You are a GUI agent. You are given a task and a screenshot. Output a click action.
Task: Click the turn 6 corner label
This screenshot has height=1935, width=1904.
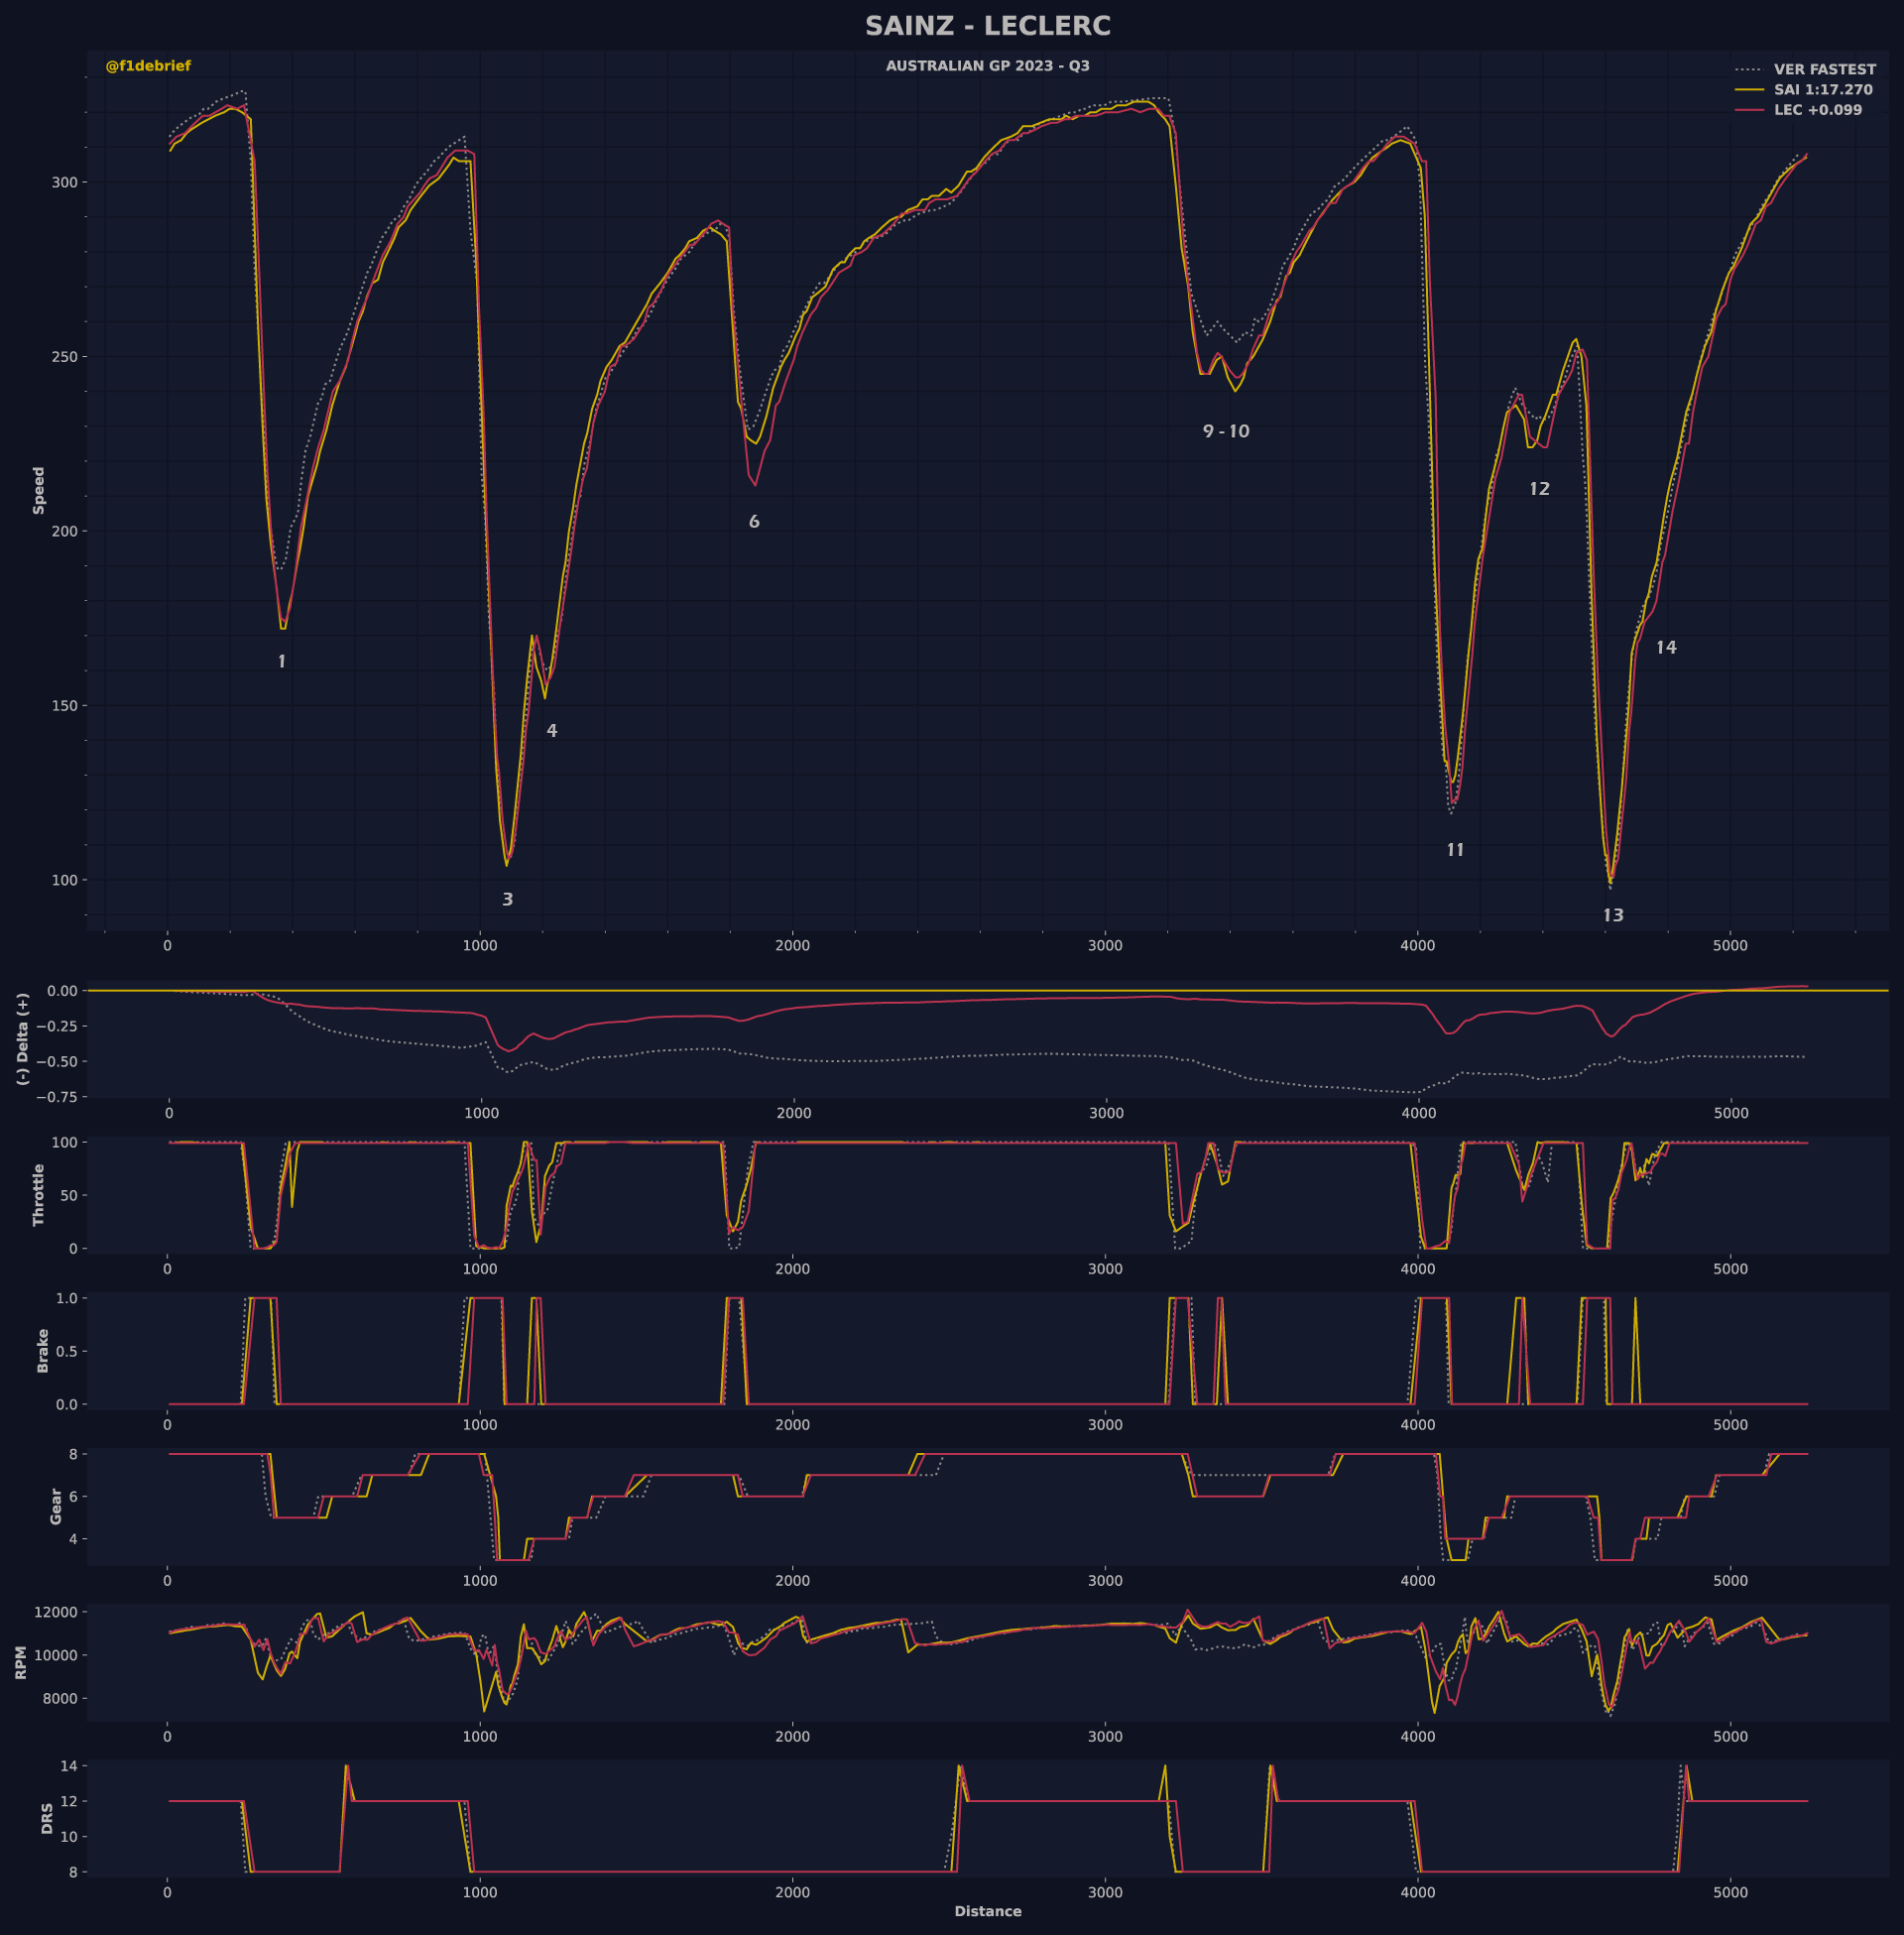coord(754,522)
